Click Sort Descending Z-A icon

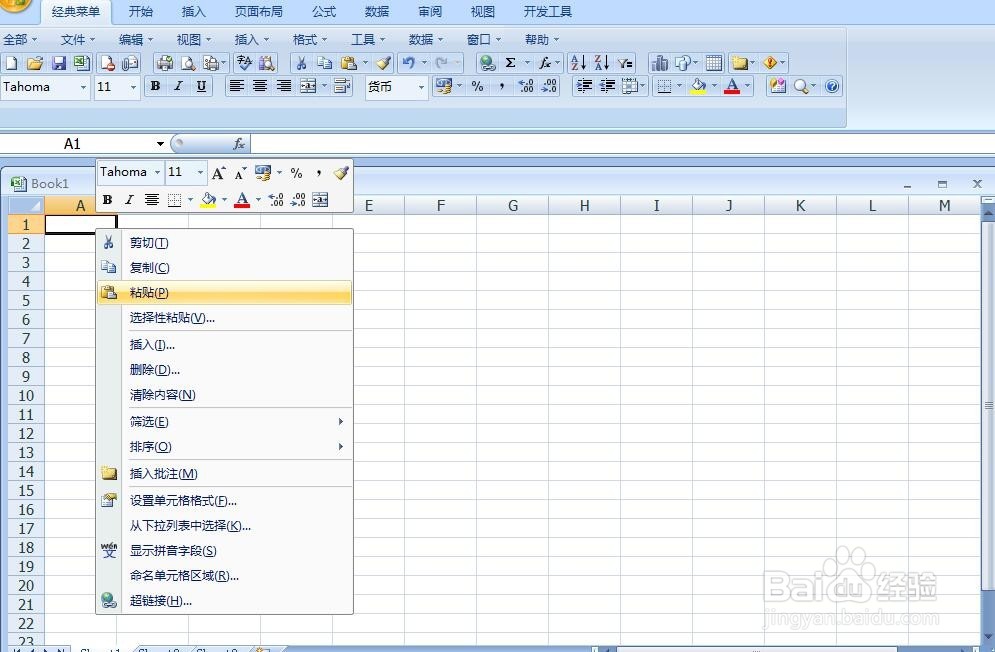point(602,63)
